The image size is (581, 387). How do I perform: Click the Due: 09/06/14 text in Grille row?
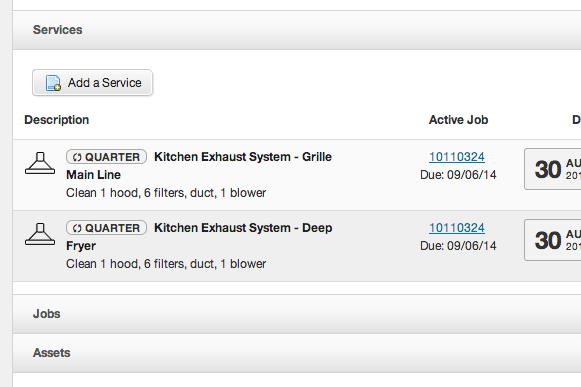[x=458, y=175]
